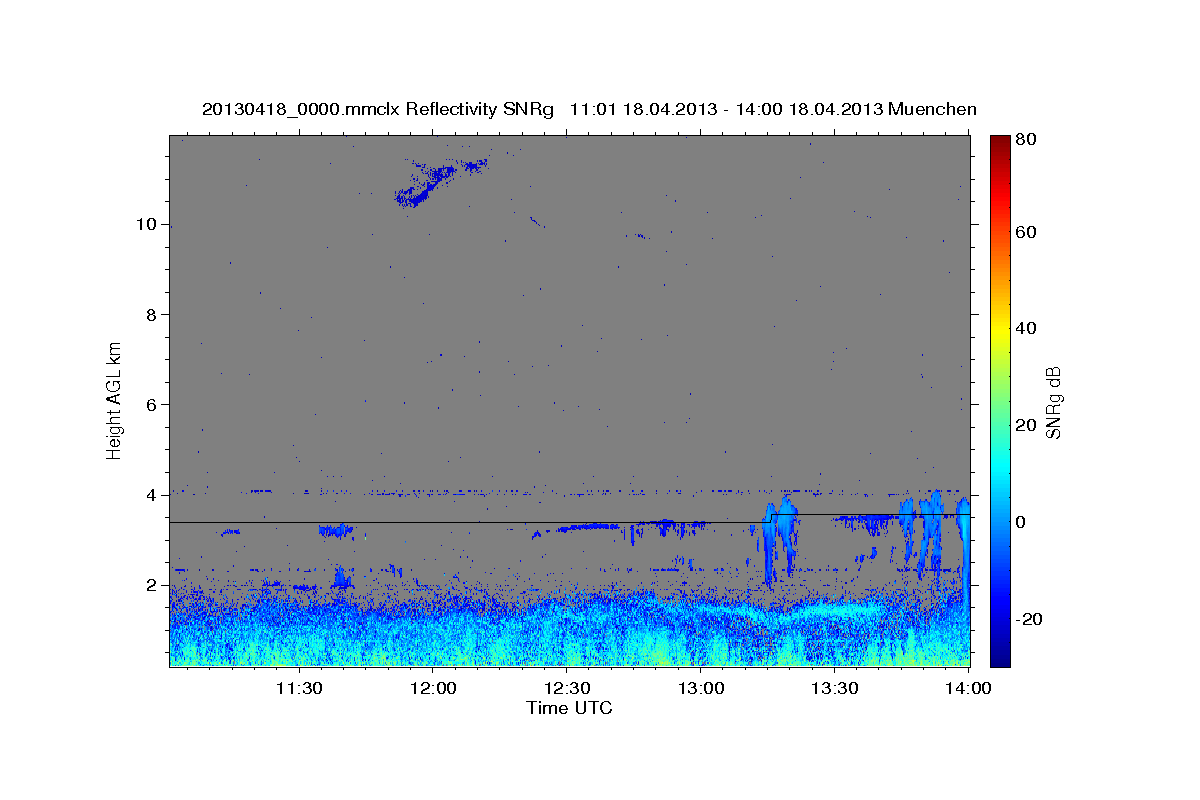The image size is (1200, 800).
Task: Click the 12:00 time tick label
Action: (x=432, y=688)
